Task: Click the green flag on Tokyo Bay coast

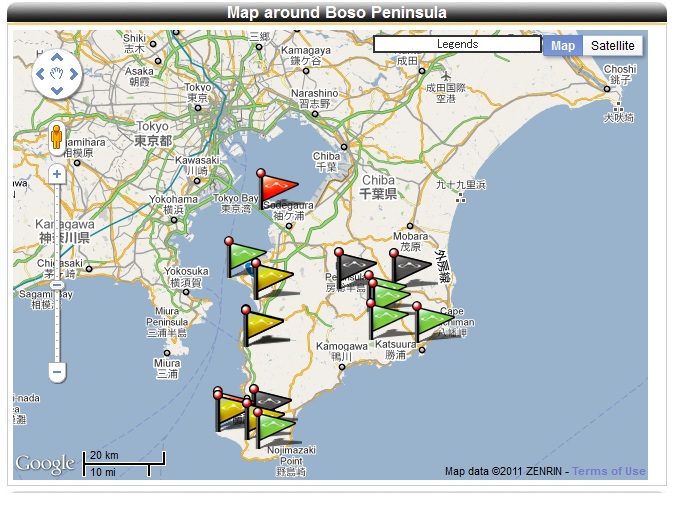Action: pyautogui.click(x=244, y=256)
